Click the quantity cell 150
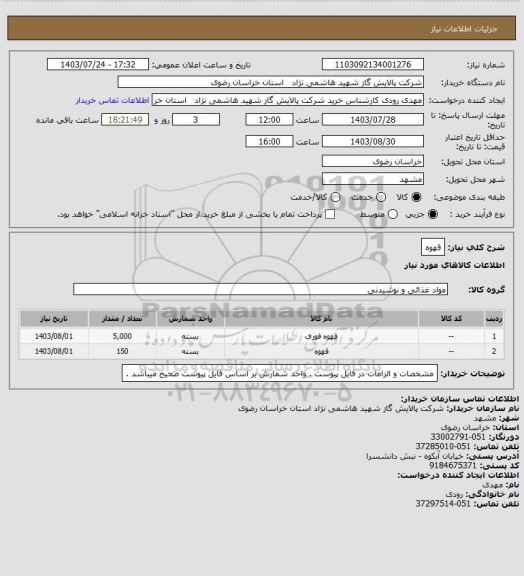Screen dimensions: 524x576 point(122,352)
